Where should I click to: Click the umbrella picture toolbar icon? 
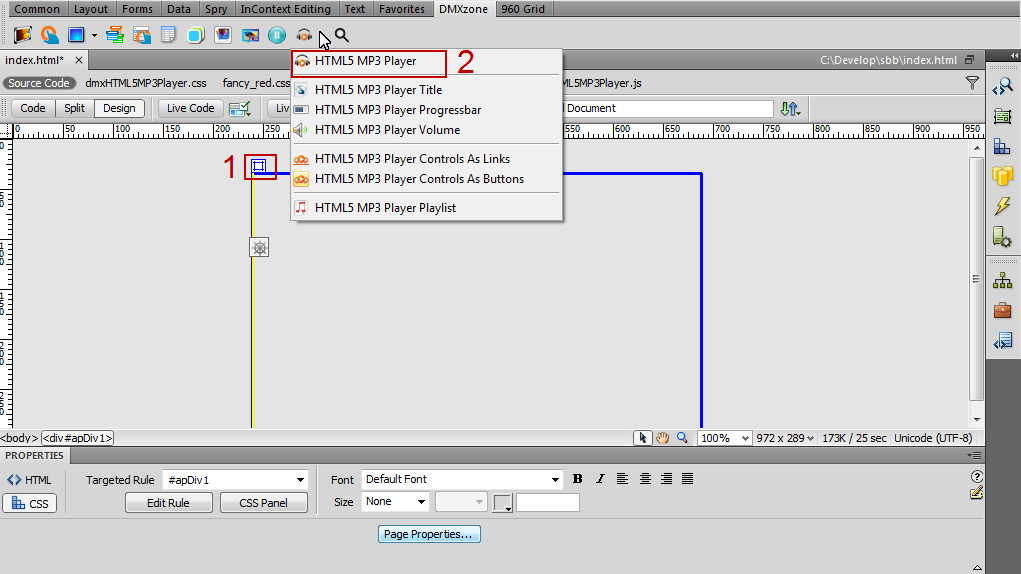point(250,34)
